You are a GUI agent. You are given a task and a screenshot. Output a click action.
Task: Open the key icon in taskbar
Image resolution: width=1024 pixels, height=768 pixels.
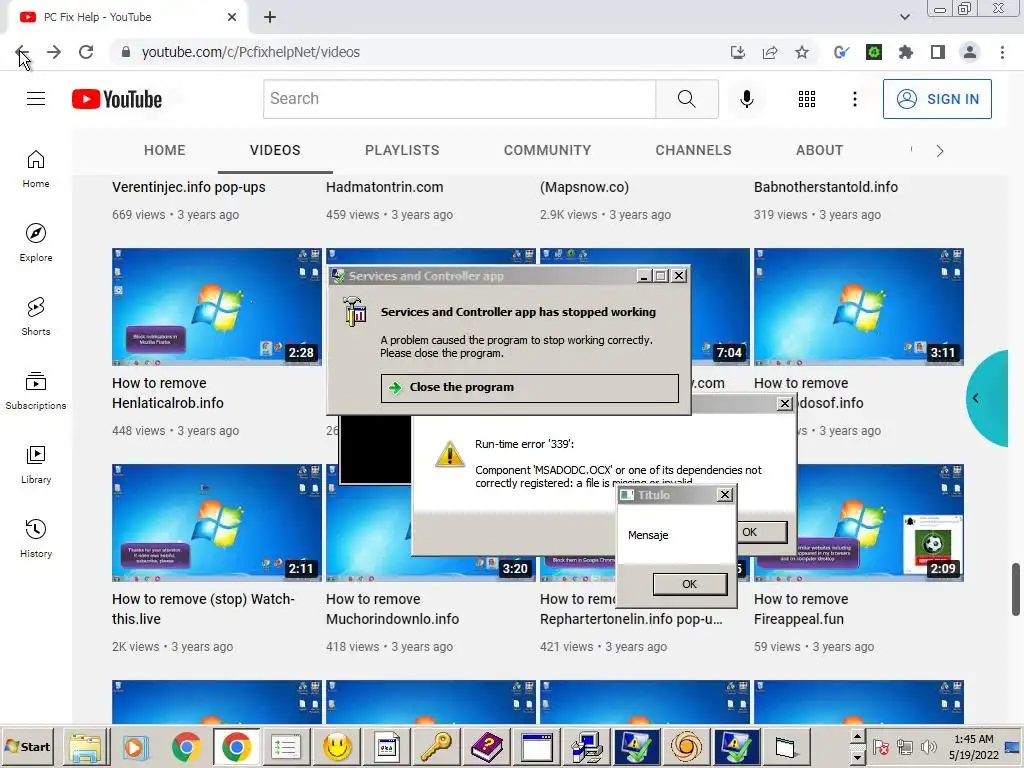(x=436, y=747)
